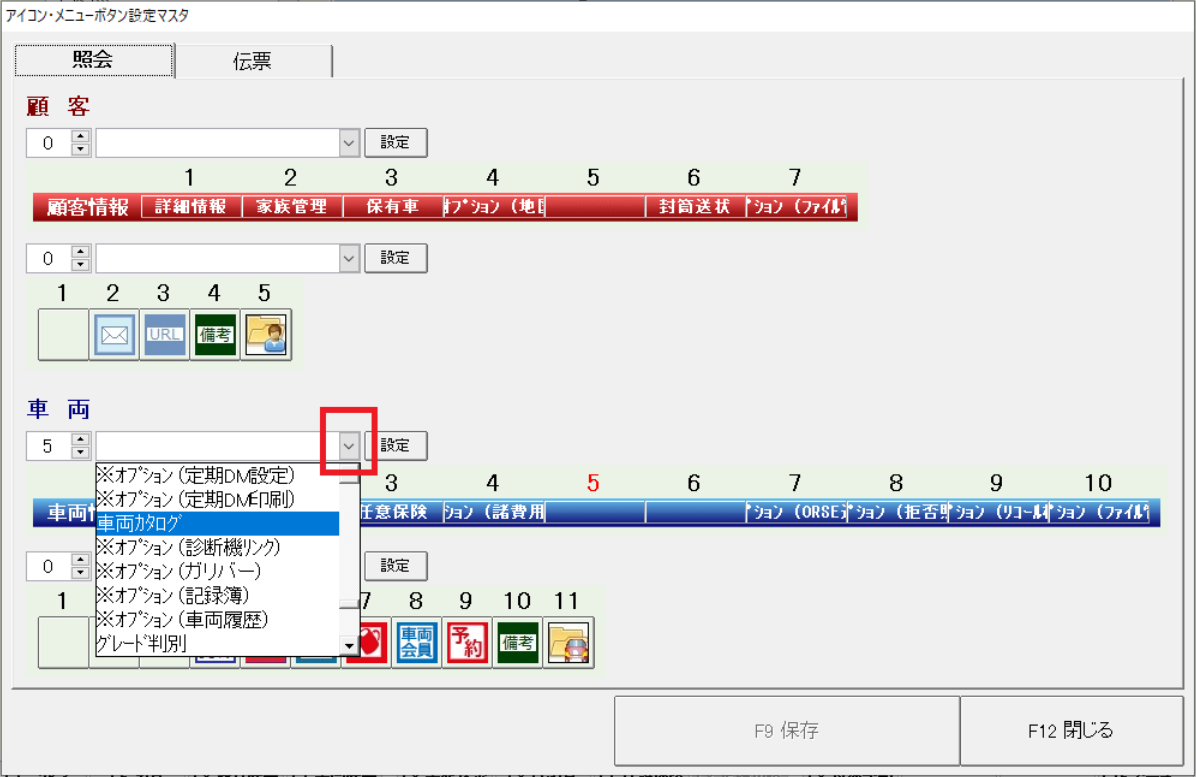Viewport: 1196px width, 777px height.
Task: Click the 車両 combo box text field
Action: coord(217,445)
